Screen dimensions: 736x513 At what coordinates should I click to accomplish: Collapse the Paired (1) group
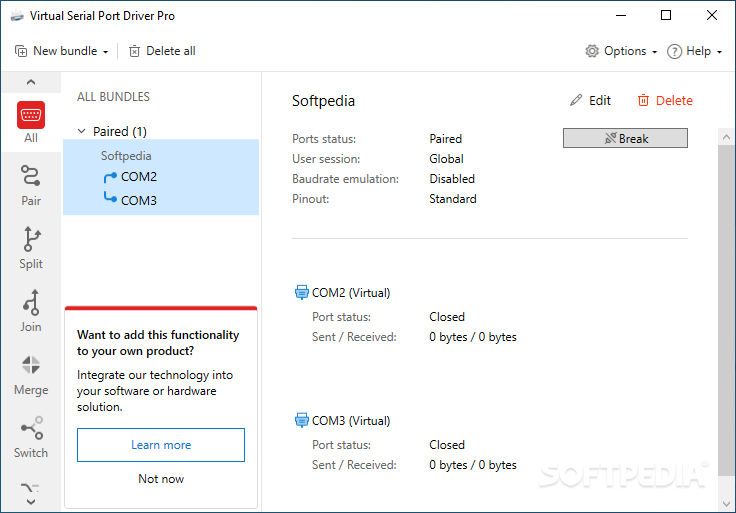pyautogui.click(x=82, y=131)
